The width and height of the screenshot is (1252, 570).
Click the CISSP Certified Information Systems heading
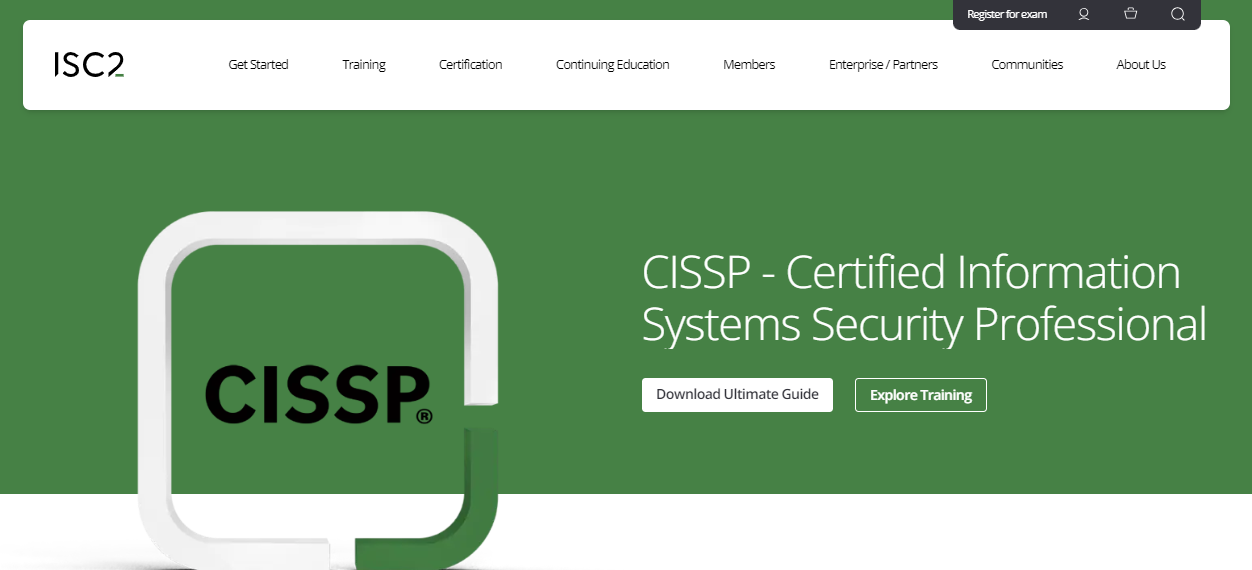(924, 299)
